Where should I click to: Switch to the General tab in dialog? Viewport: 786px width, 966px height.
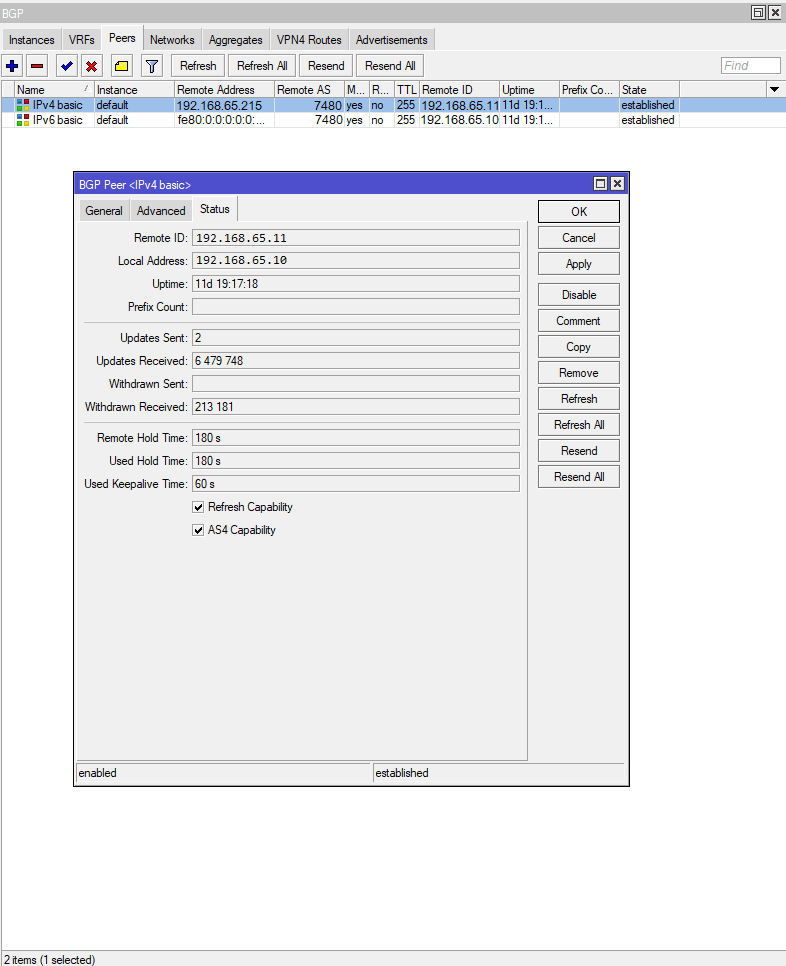point(104,211)
